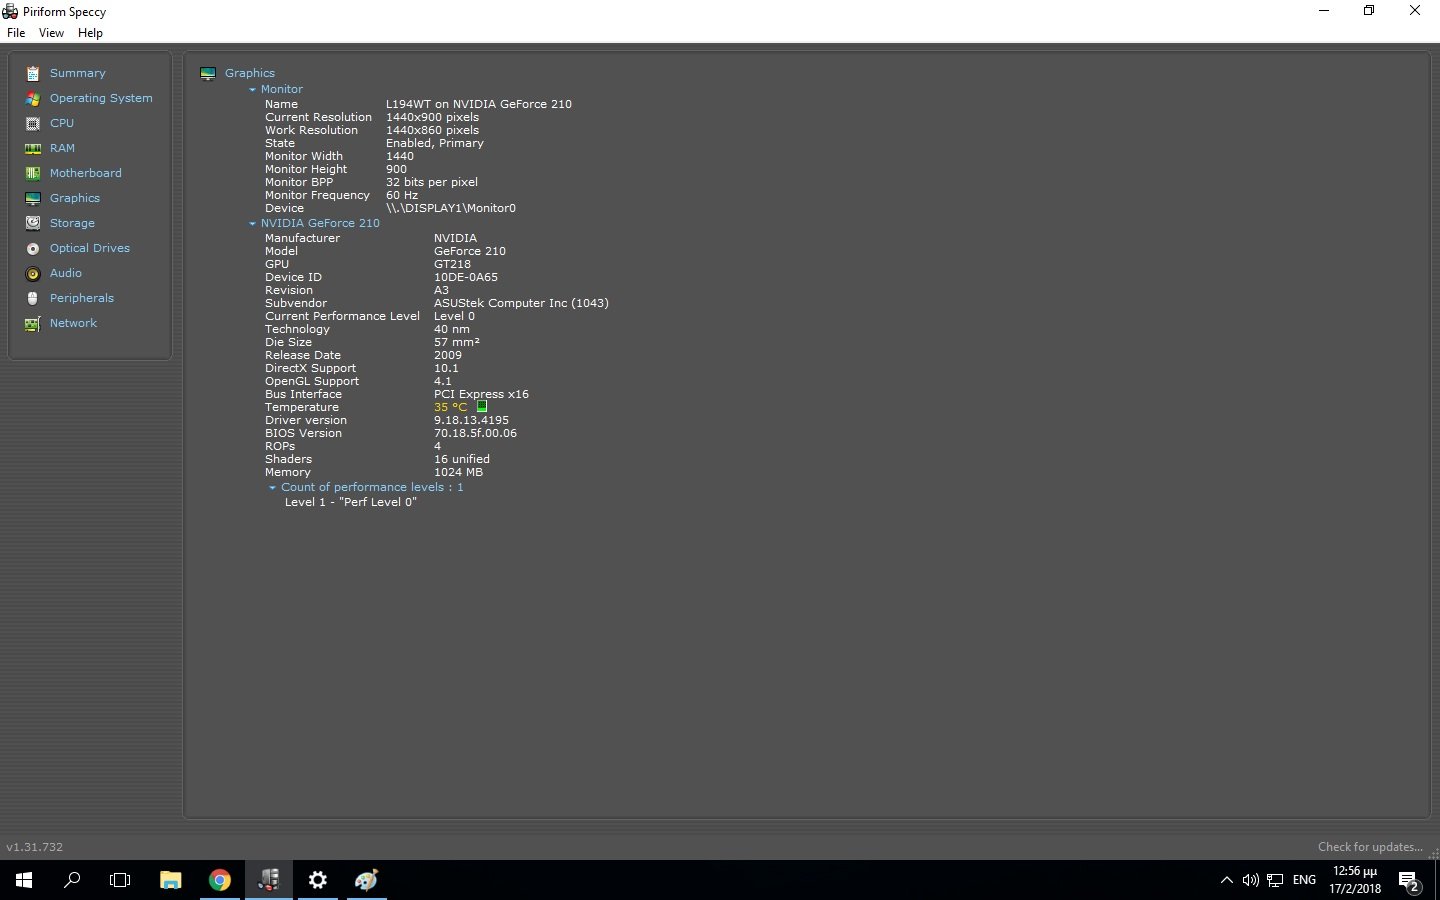
Task: Select Summary in the sidebar
Action: (77, 73)
